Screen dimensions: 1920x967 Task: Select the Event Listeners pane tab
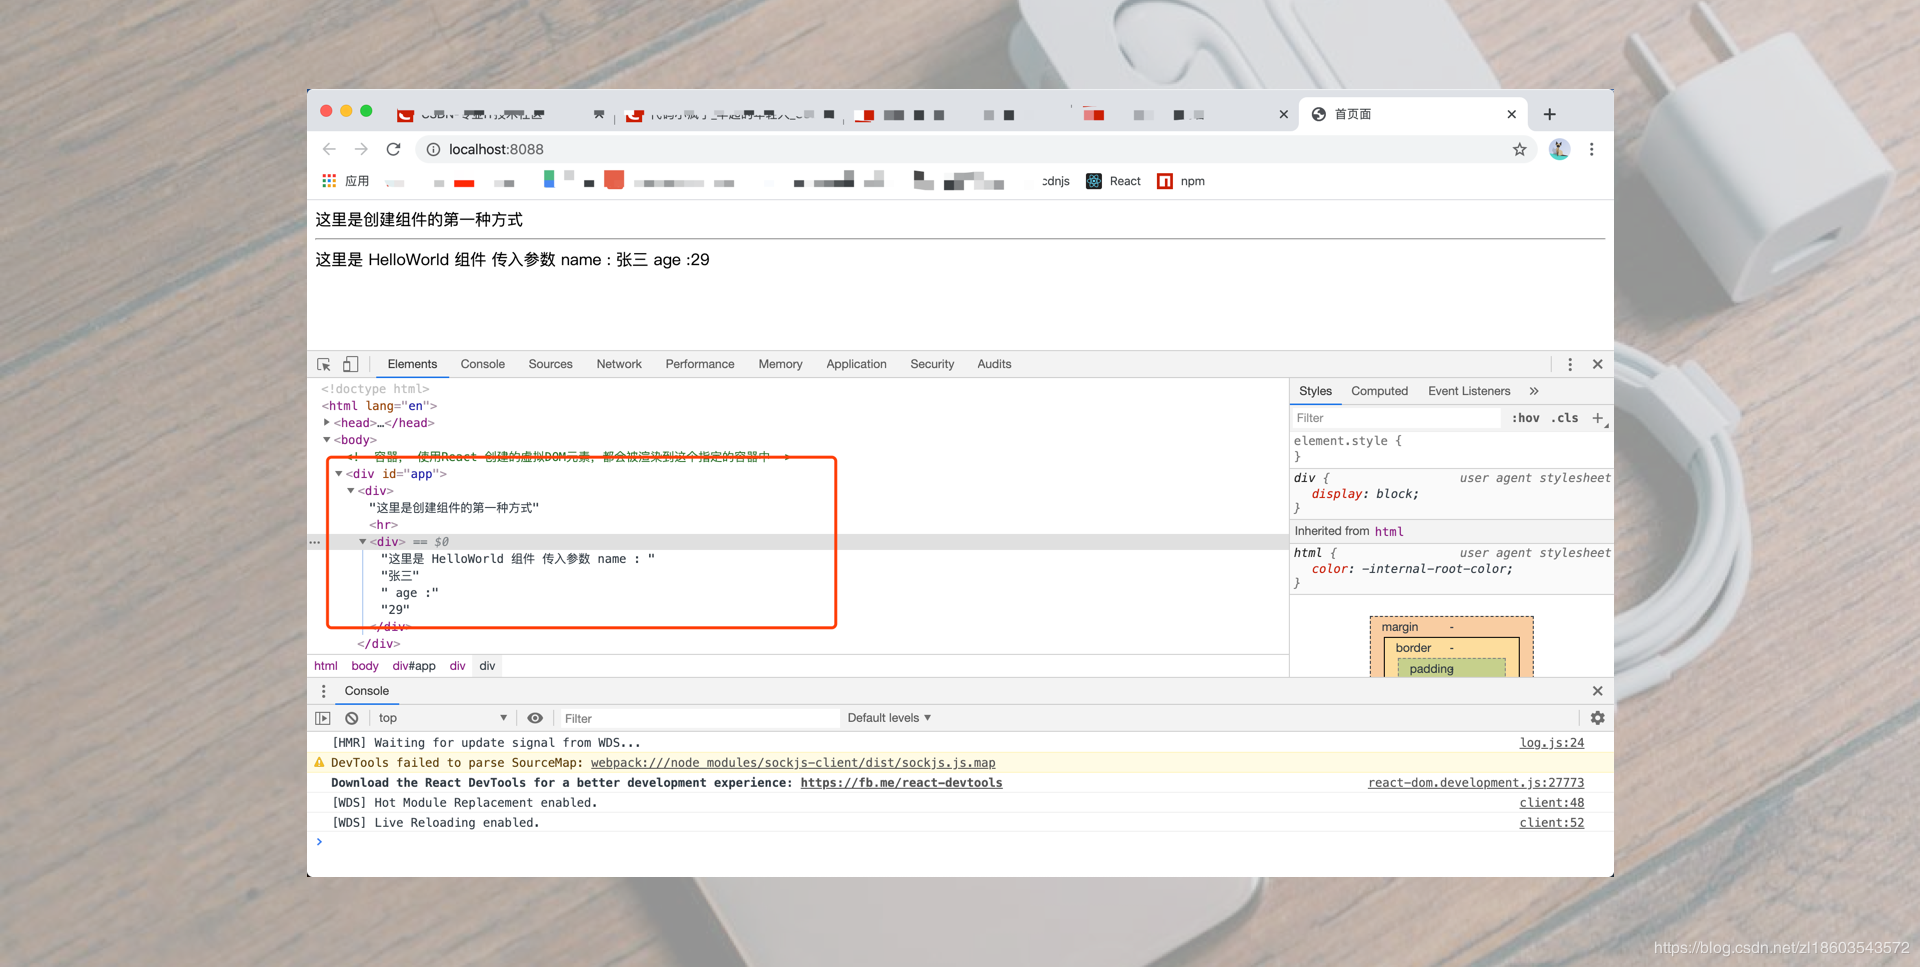(1469, 391)
